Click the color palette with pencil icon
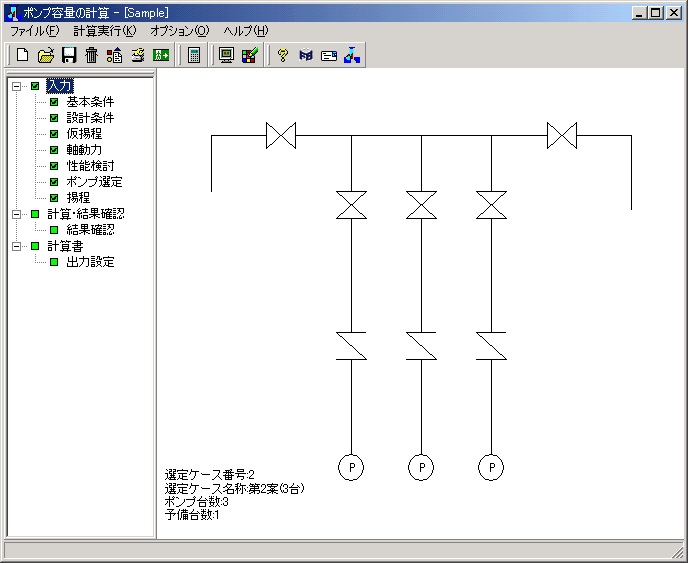 [250, 55]
